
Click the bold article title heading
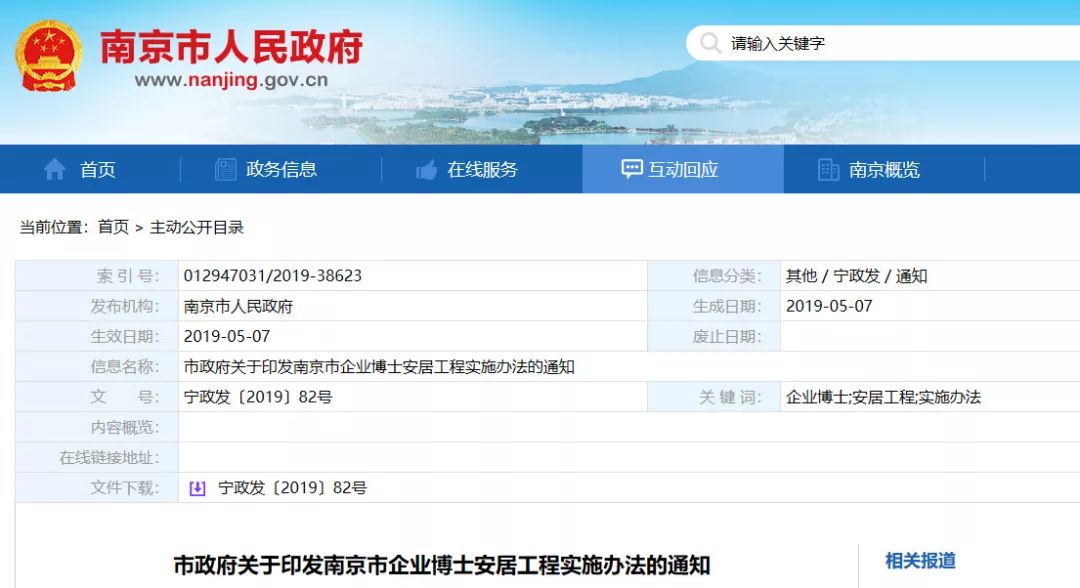442,565
